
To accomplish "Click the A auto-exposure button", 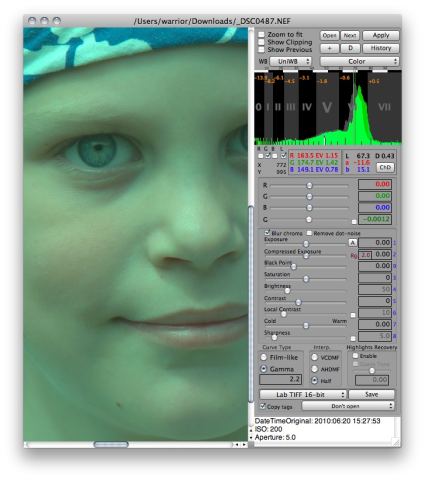I will 352,243.
